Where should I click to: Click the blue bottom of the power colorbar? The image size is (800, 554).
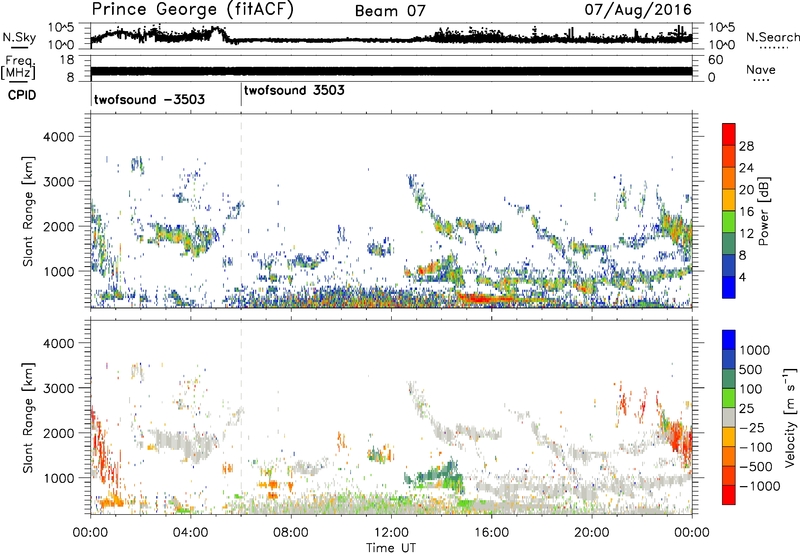(x=729, y=287)
